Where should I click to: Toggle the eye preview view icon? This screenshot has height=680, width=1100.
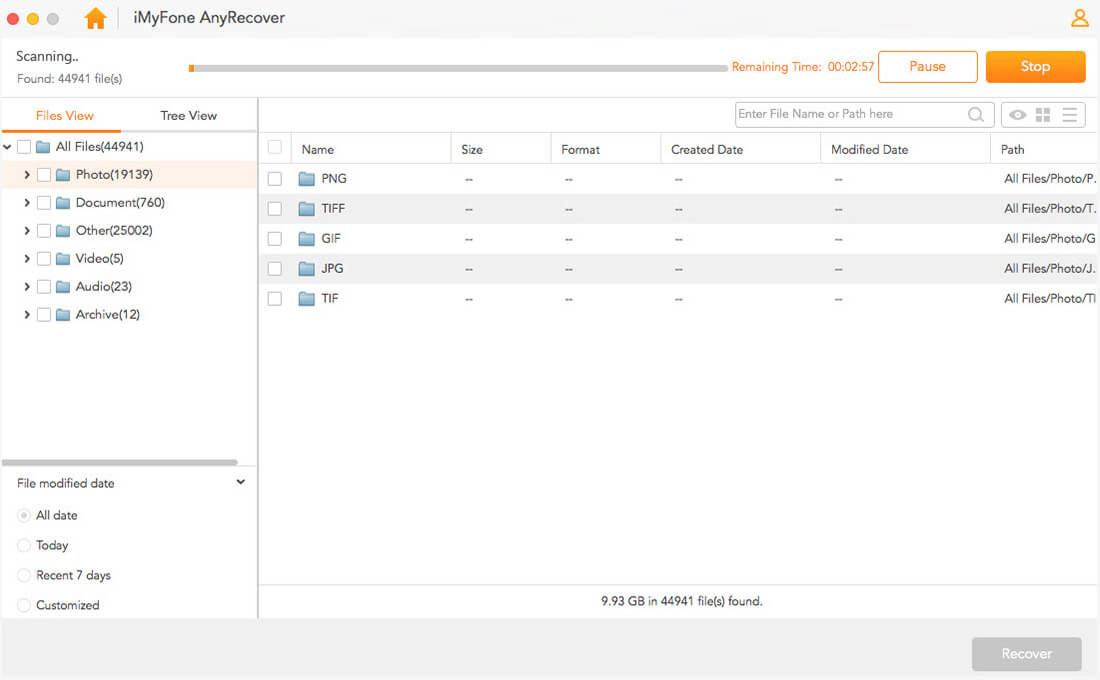(1017, 115)
